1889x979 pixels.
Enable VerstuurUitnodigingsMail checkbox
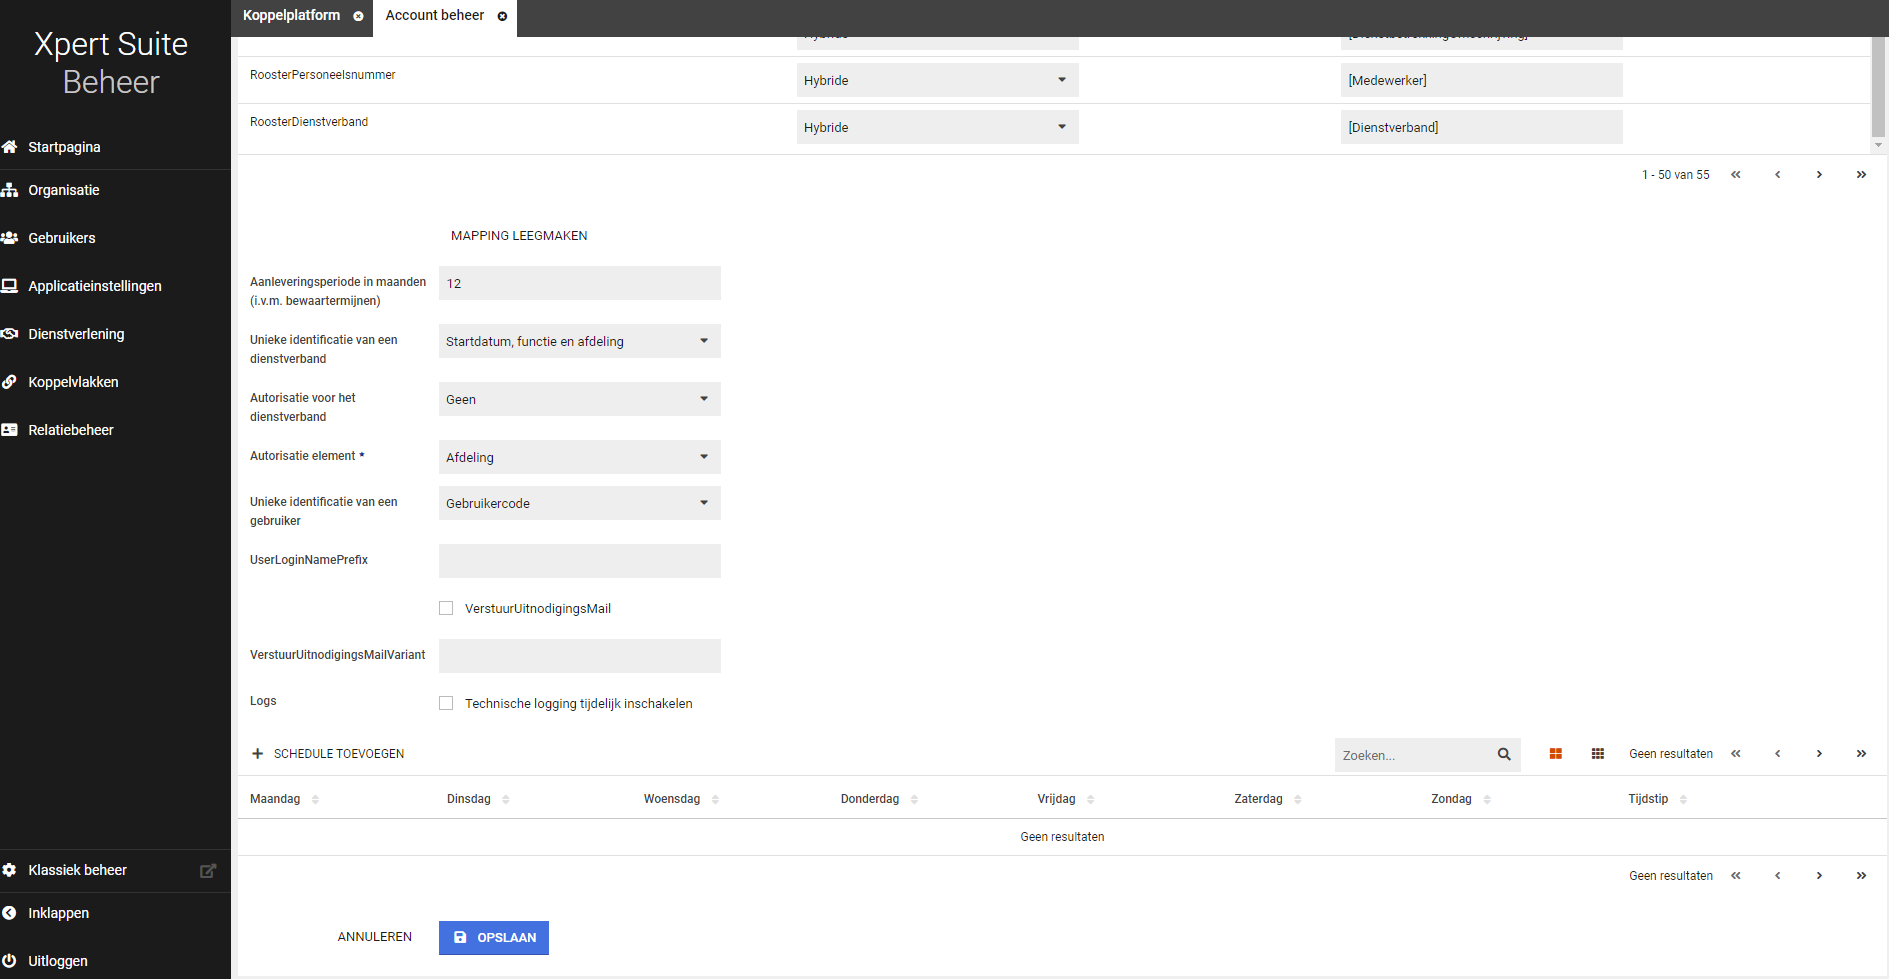pyautogui.click(x=446, y=608)
